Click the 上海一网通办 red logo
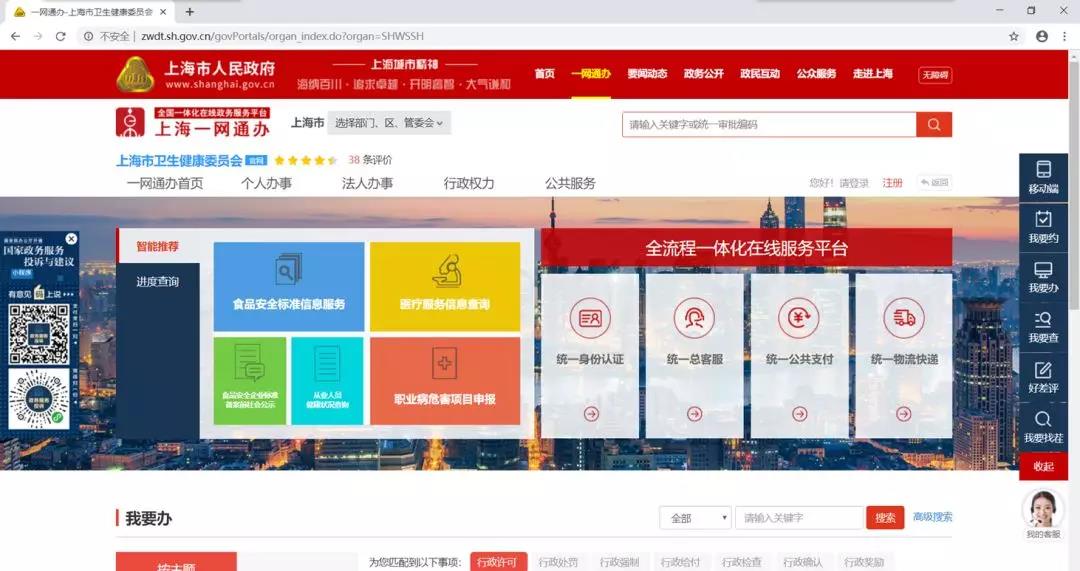The image size is (1080, 571). click(193, 123)
